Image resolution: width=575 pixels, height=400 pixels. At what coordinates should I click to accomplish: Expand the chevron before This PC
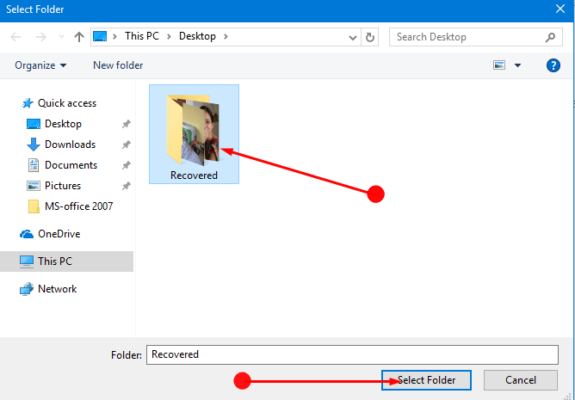tap(115, 37)
